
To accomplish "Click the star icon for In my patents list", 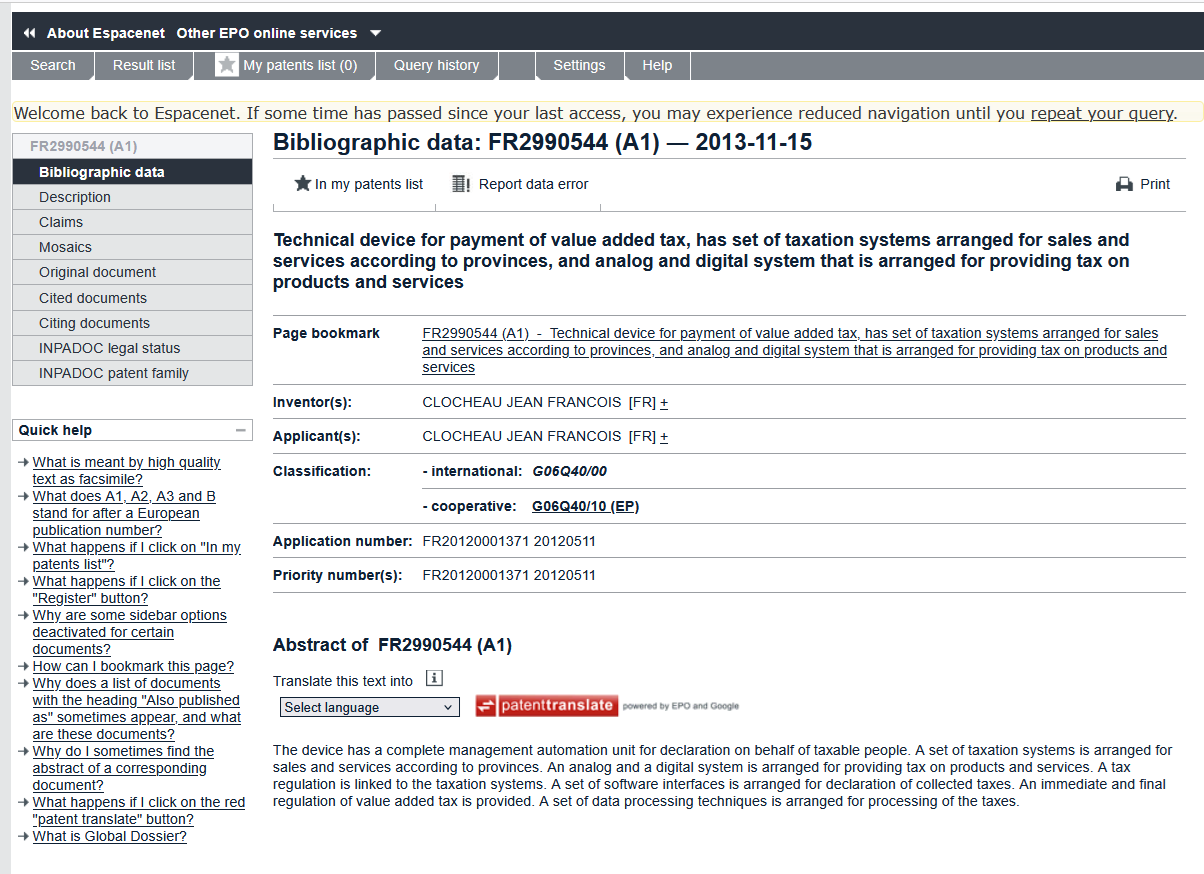I will (x=303, y=184).
